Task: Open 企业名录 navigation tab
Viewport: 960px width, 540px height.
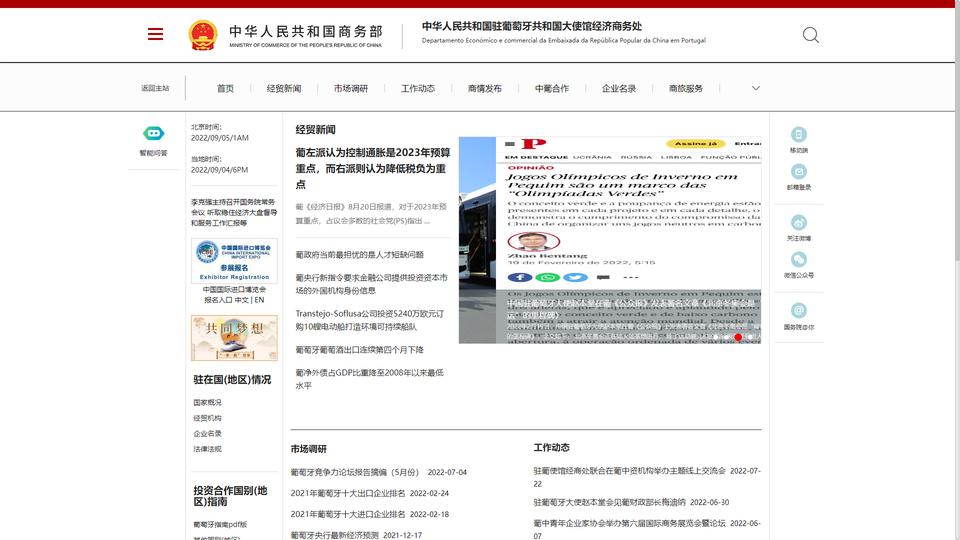Action: pos(619,88)
